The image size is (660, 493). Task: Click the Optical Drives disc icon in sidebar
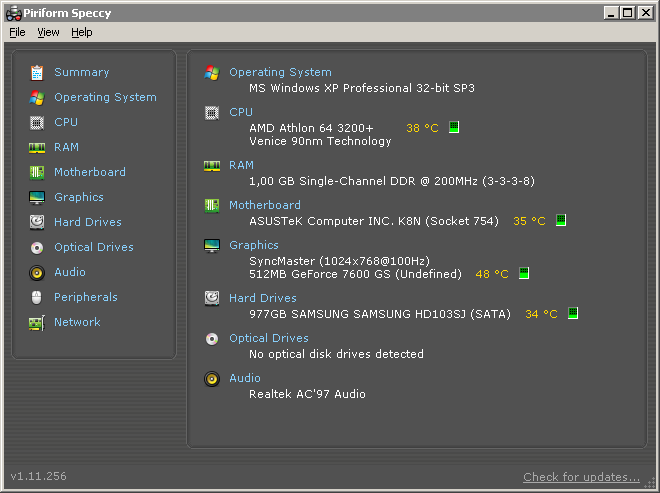point(37,248)
